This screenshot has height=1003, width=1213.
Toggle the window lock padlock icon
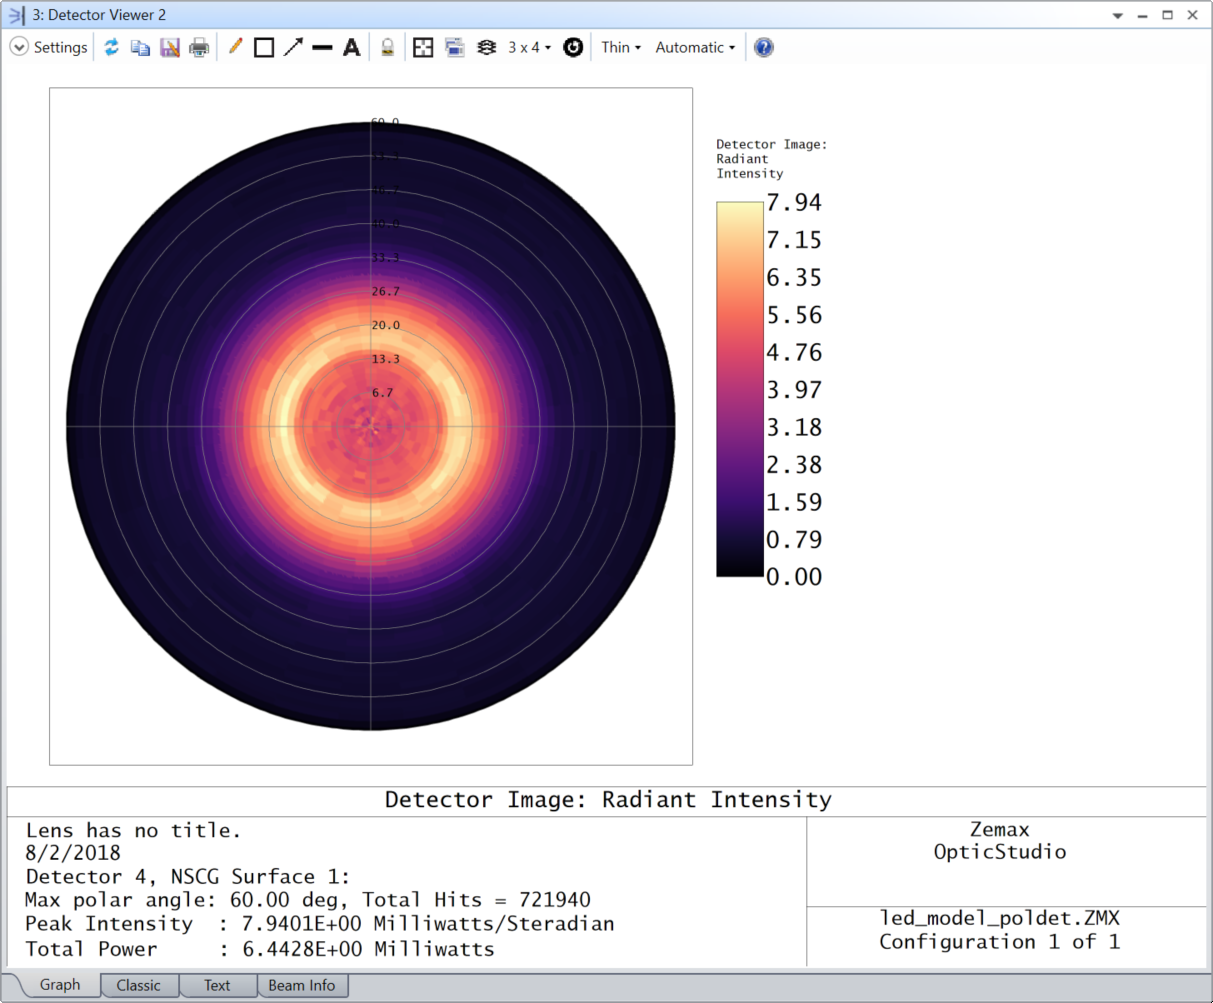click(387, 47)
